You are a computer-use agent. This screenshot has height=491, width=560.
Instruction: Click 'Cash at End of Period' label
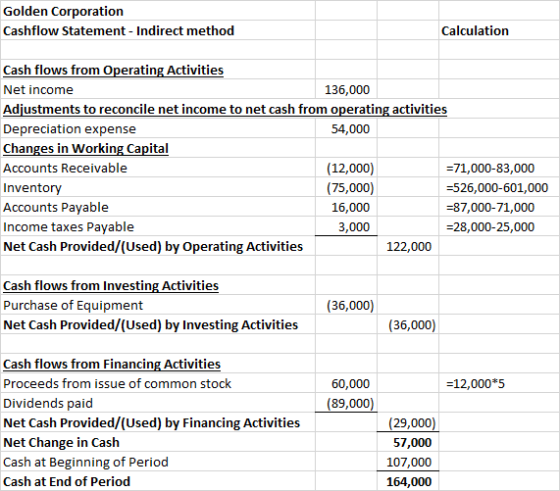66,482
